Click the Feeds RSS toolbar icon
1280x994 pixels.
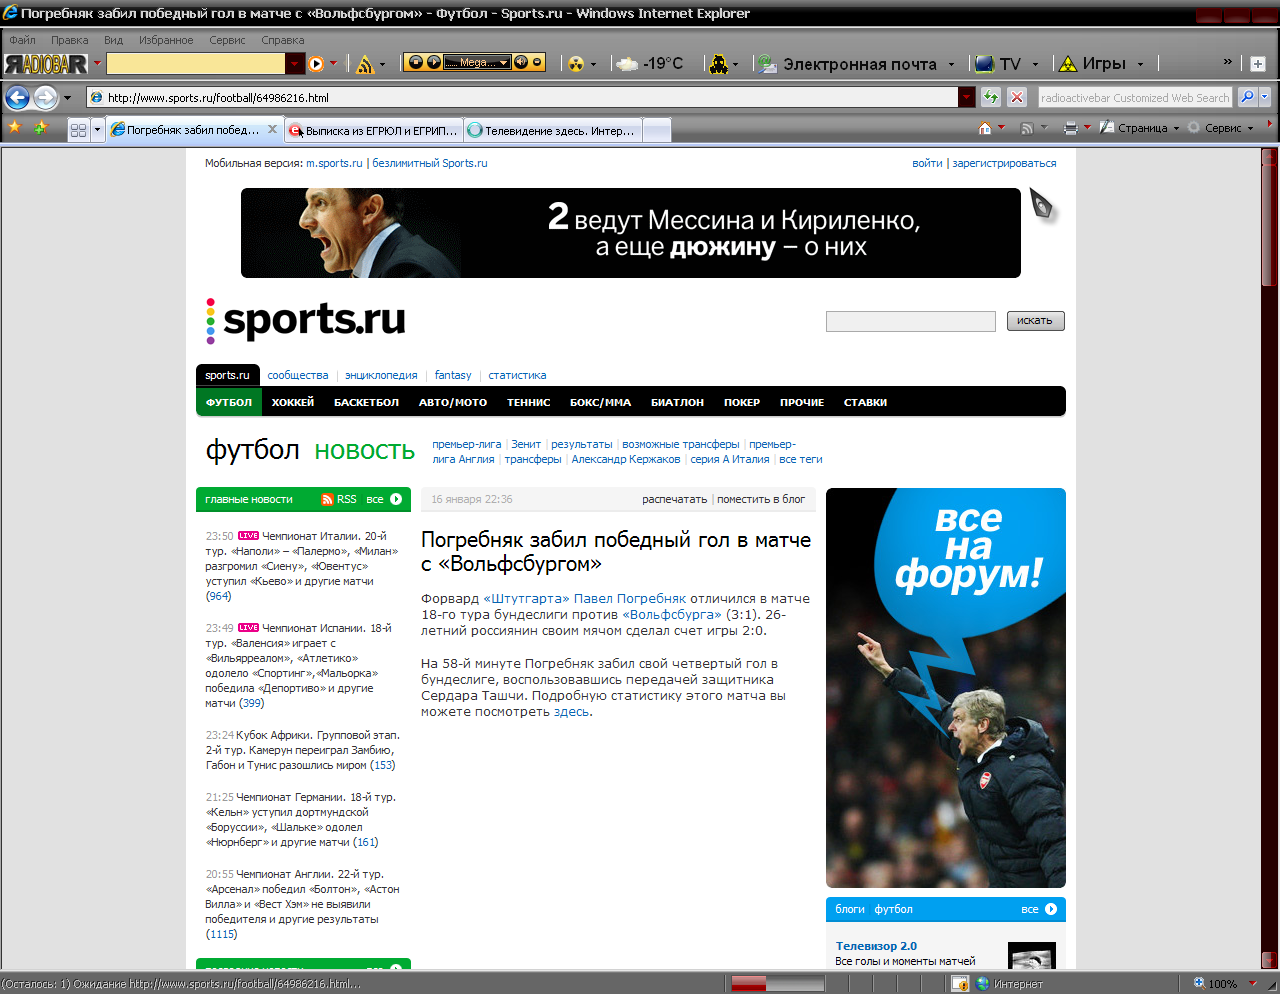[1026, 128]
